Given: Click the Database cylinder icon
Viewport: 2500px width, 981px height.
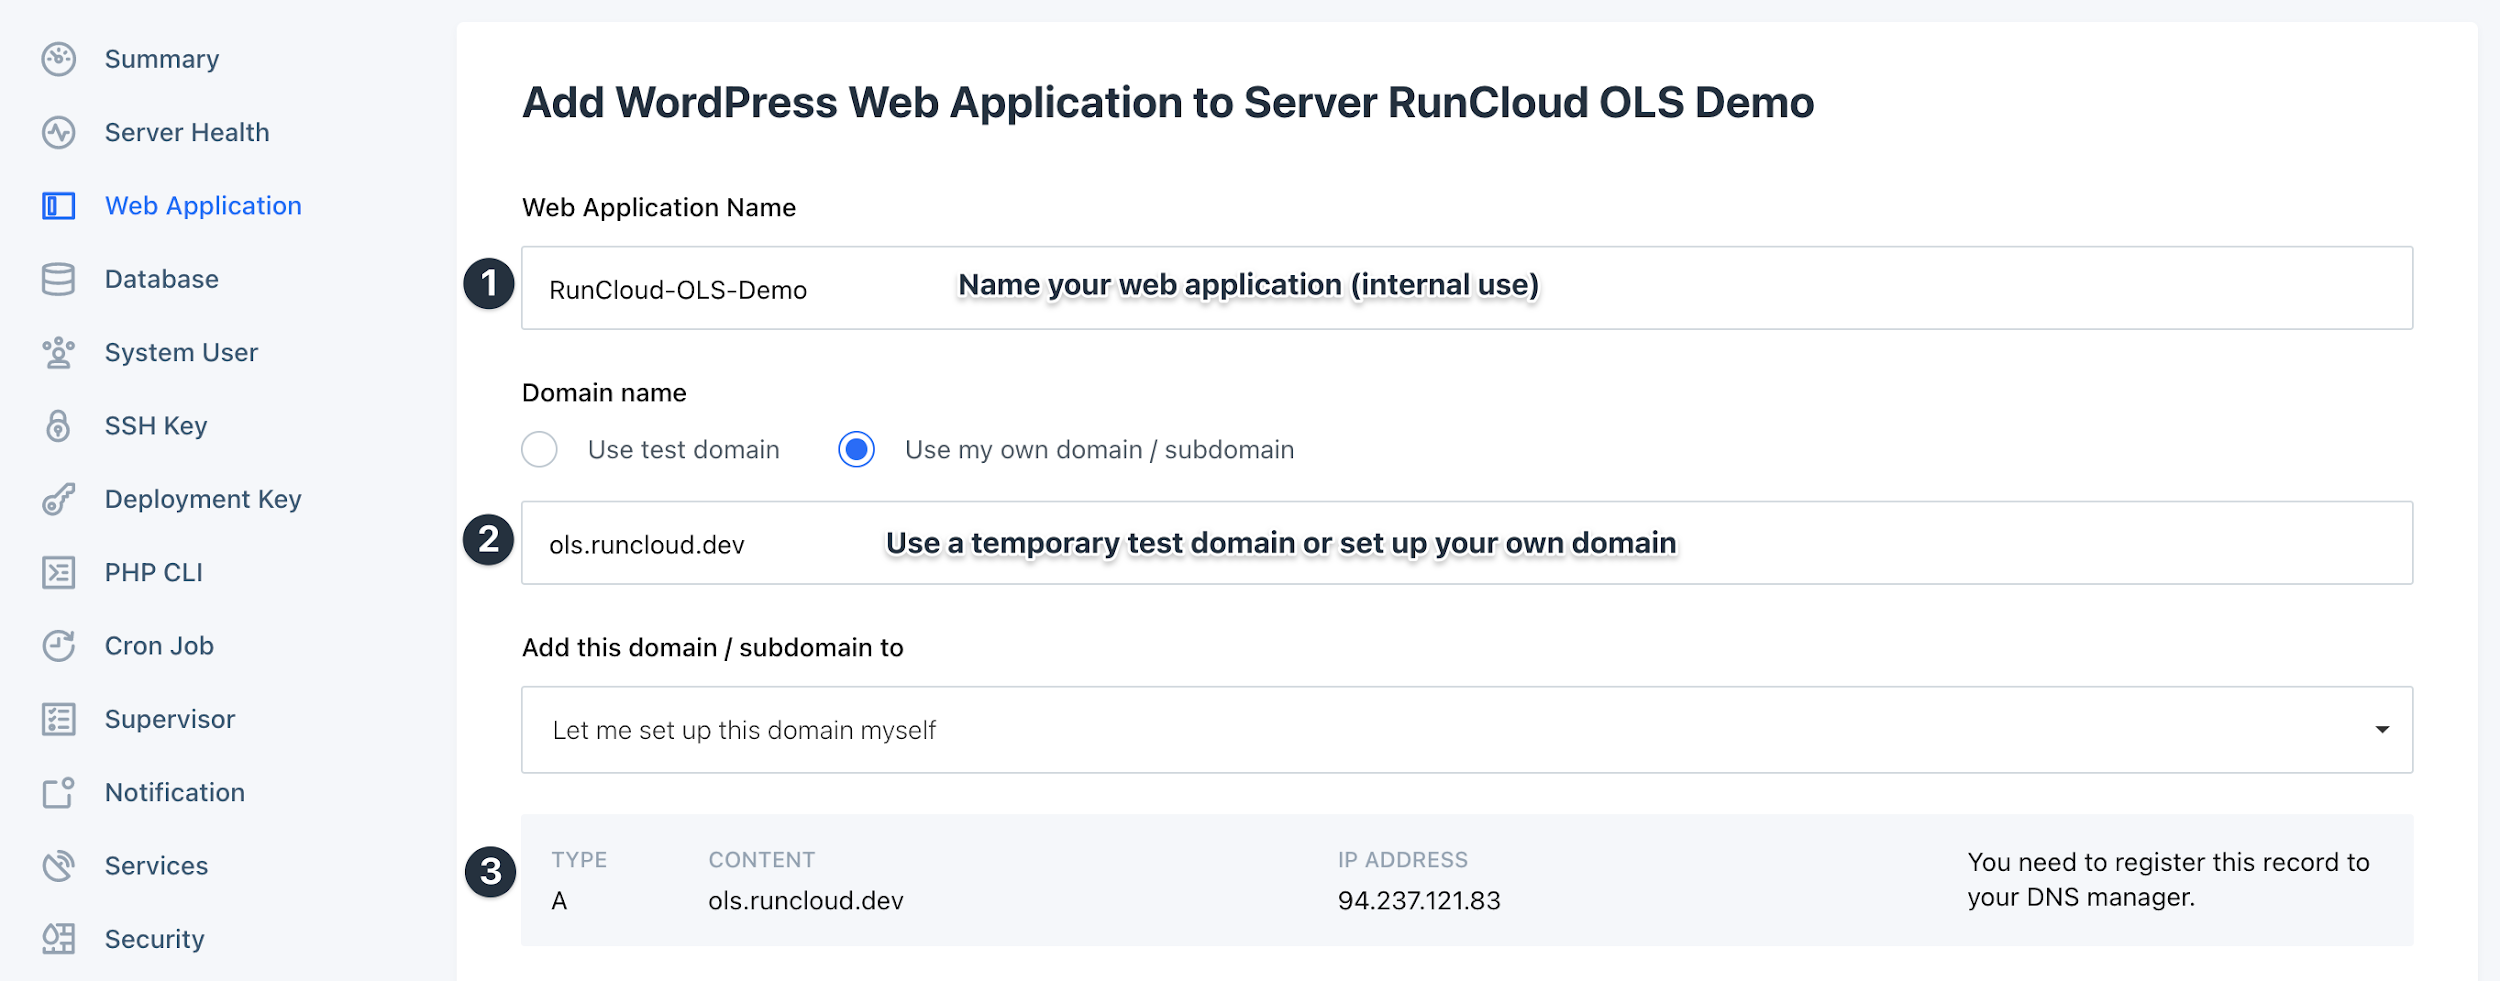Looking at the screenshot, I should [59, 279].
